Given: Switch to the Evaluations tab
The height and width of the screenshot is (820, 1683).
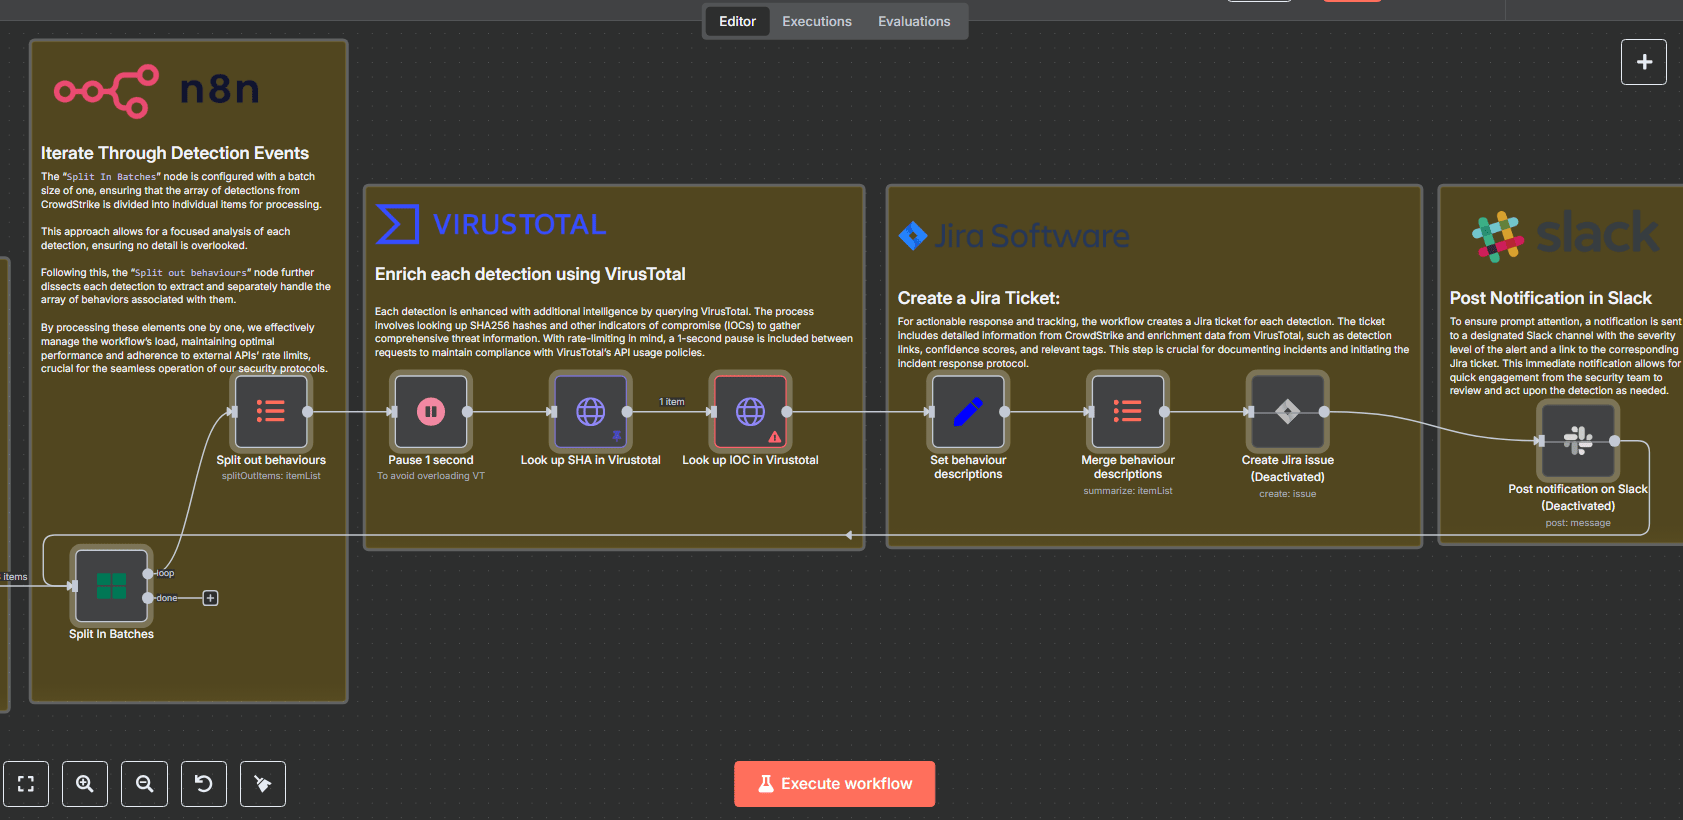Looking at the screenshot, I should 914,21.
